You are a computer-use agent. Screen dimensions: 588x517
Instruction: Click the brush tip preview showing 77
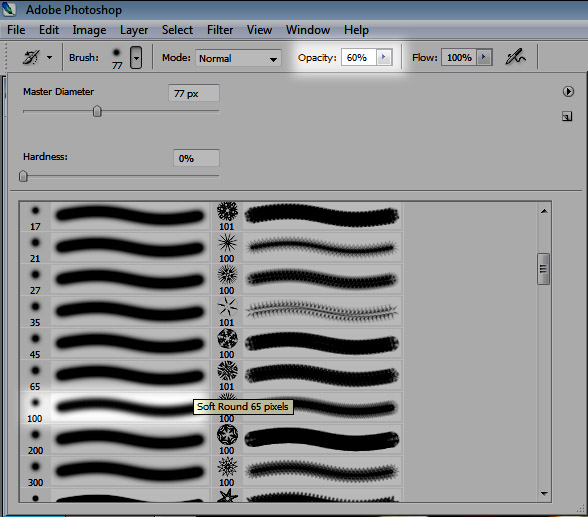(117, 58)
